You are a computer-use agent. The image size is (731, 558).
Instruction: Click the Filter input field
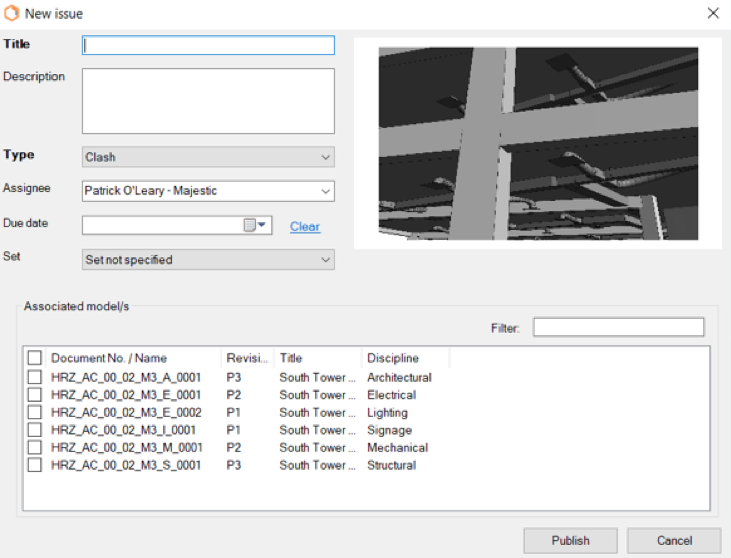618,327
